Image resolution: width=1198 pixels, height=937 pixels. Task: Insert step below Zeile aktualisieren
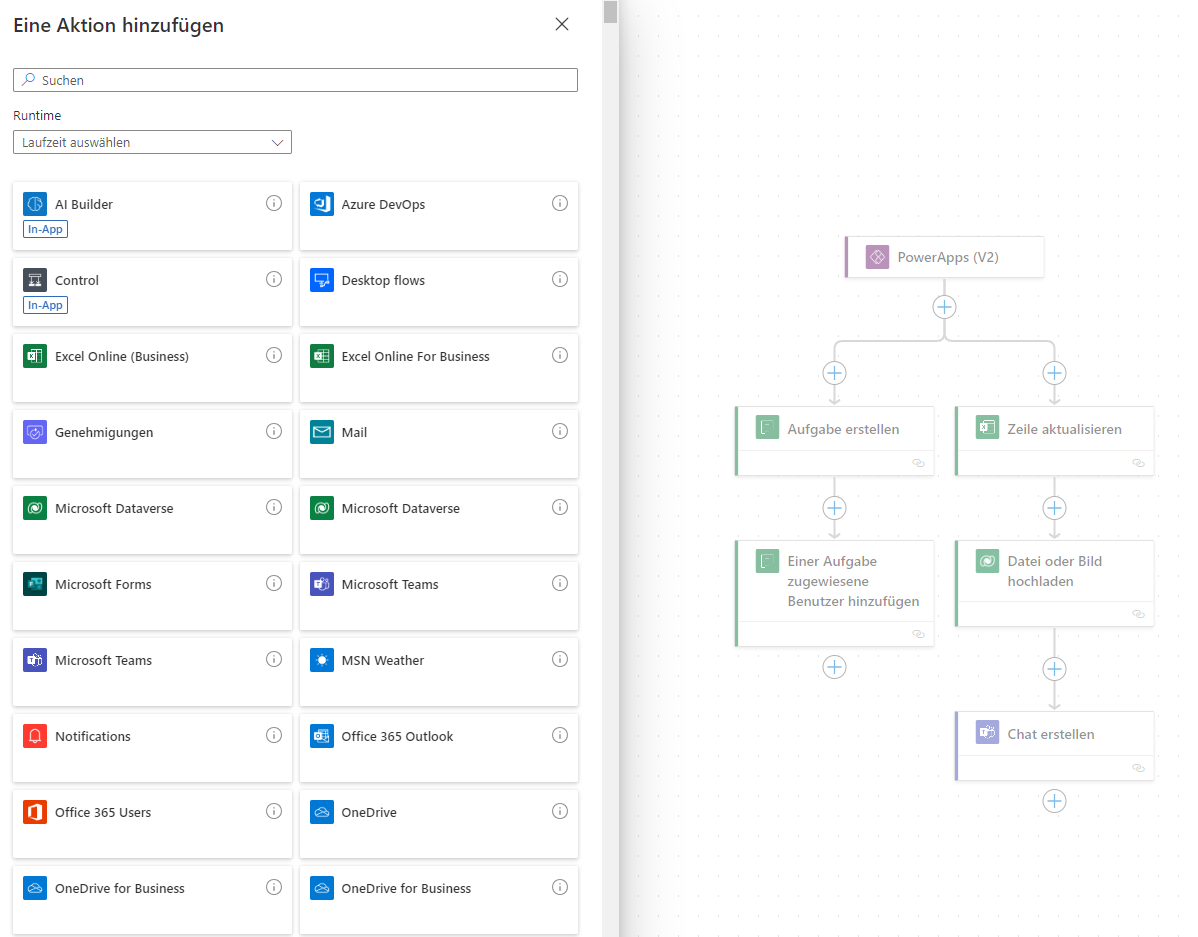(1054, 507)
